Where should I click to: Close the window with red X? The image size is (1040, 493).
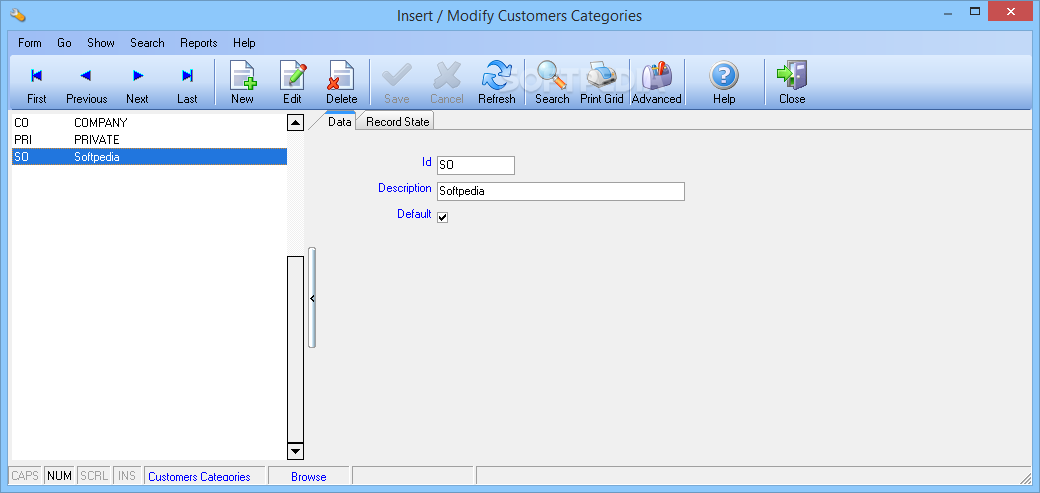pyautogui.click(x=1010, y=12)
